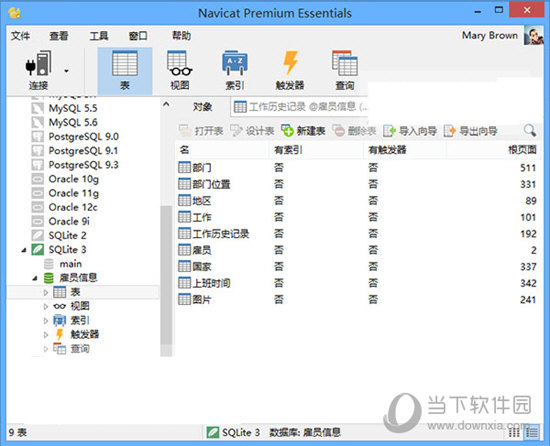
Task: Expand the 表 tree node
Action: click(46, 292)
